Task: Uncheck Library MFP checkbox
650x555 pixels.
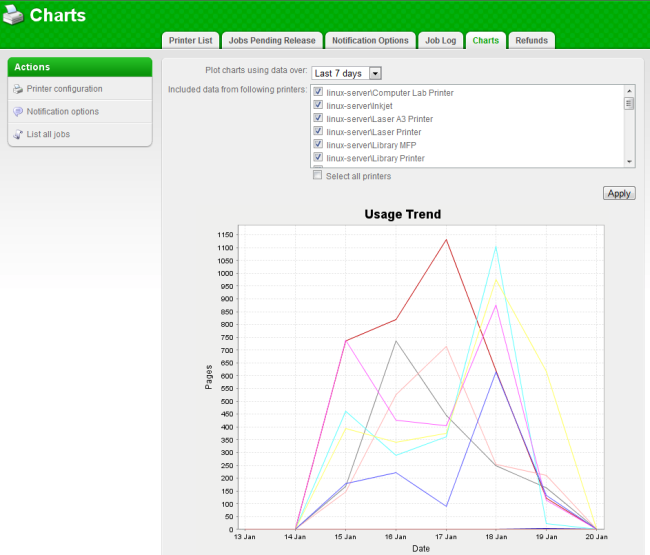Action: 318,144
